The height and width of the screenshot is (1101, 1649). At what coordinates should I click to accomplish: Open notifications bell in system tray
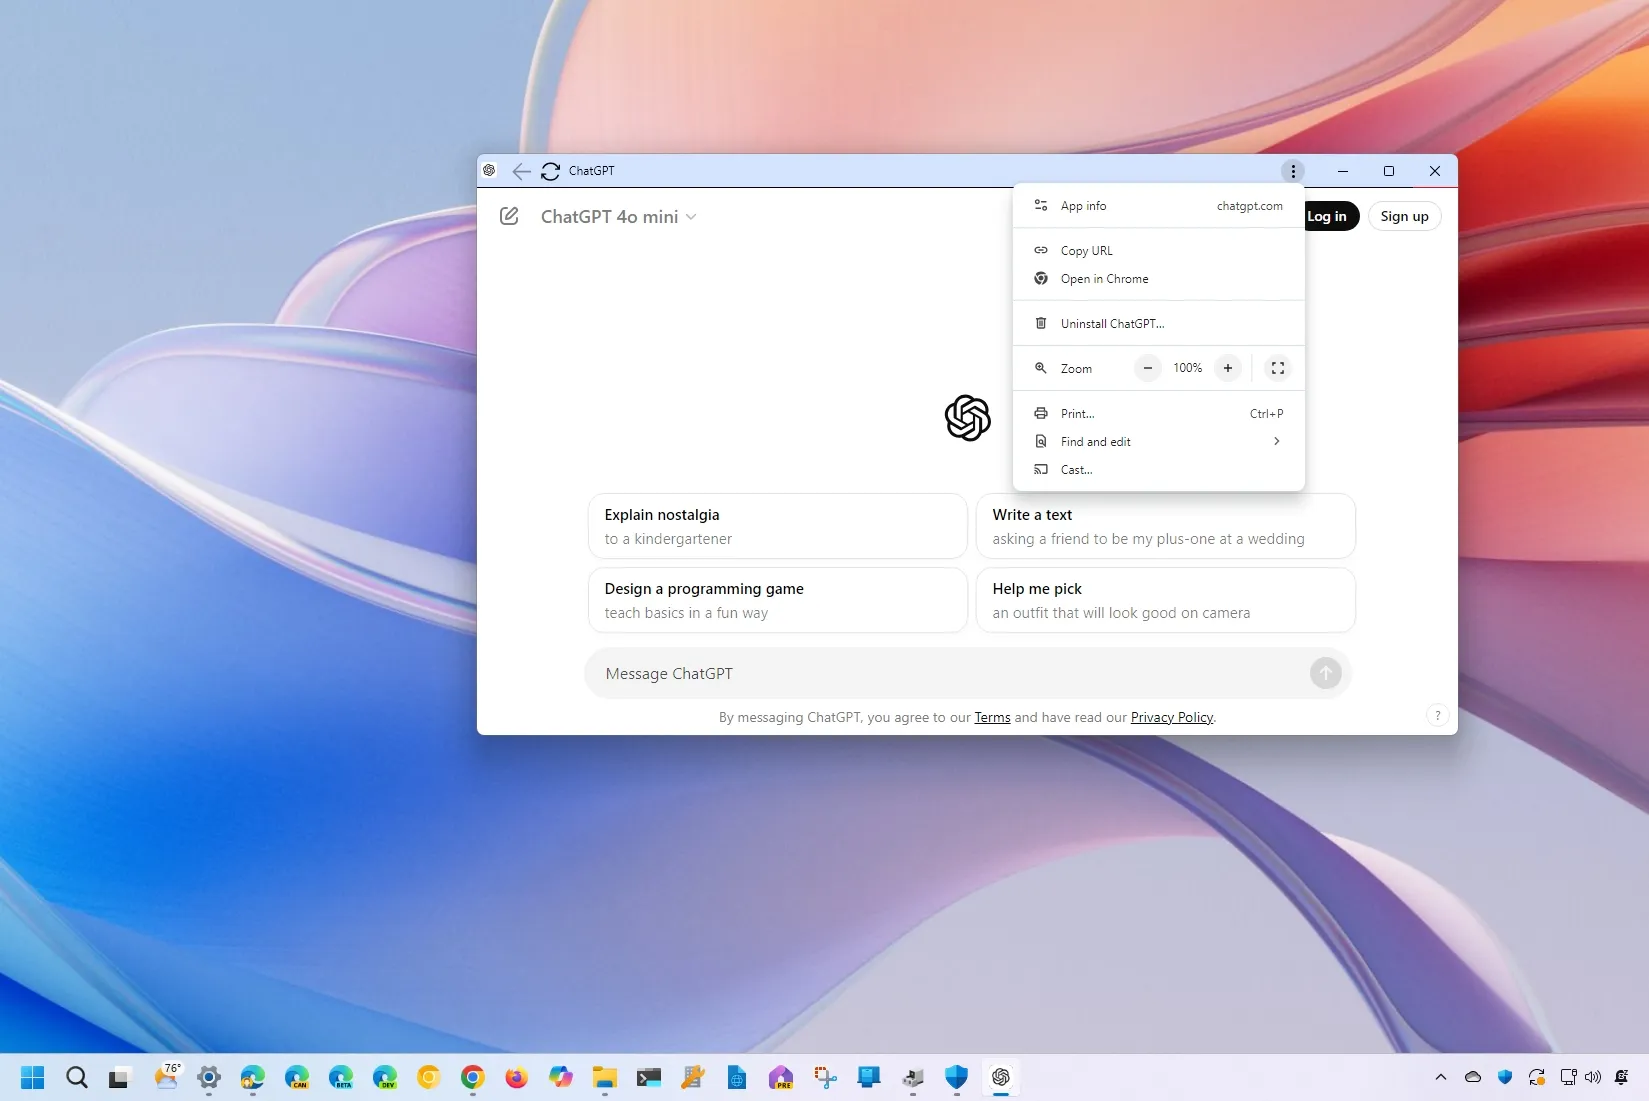tap(1622, 1077)
